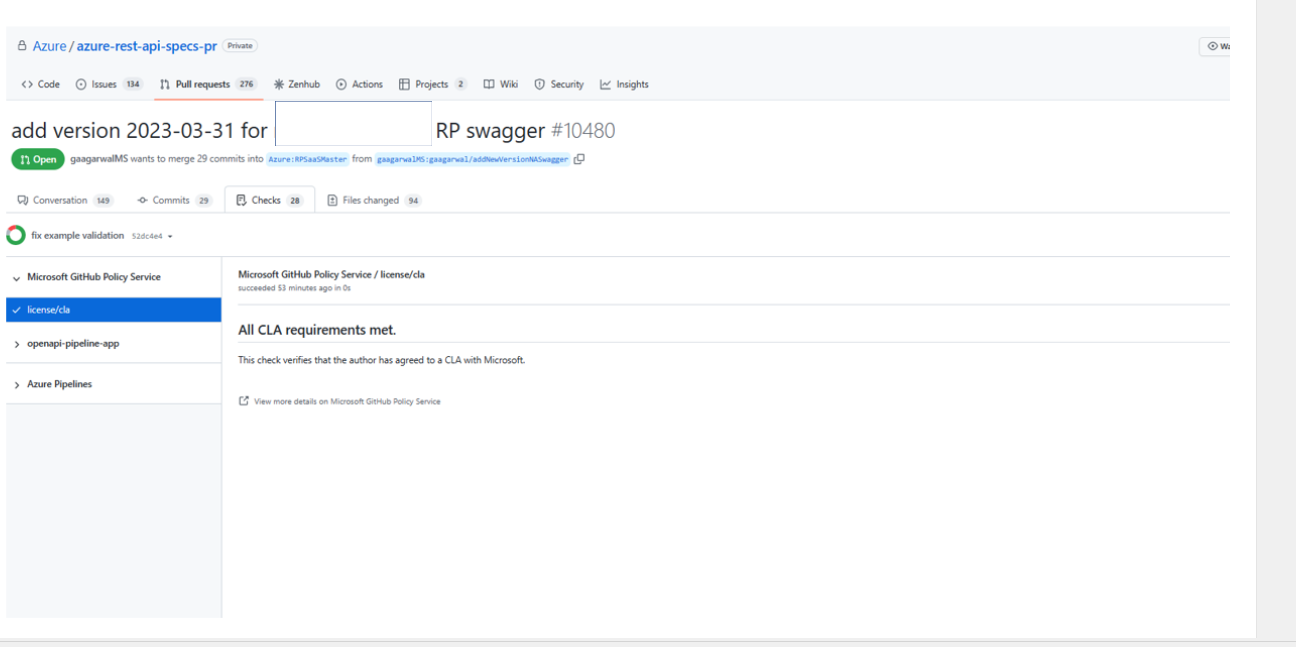Open the Actions tab
The image size is (1296, 647).
click(359, 84)
